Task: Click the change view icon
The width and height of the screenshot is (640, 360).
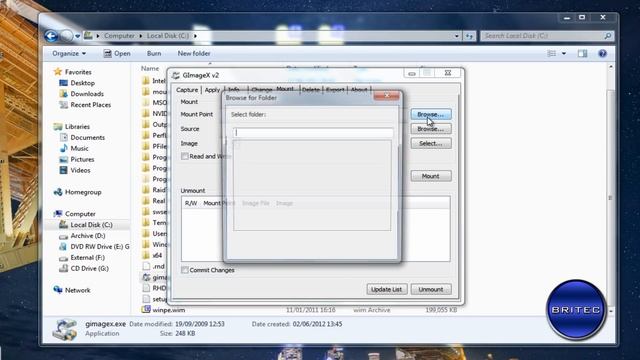Action: coord(551,53)
